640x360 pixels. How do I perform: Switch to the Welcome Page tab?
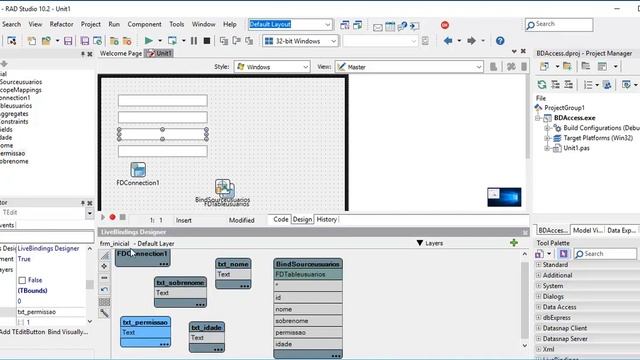(x=121, y=53)
